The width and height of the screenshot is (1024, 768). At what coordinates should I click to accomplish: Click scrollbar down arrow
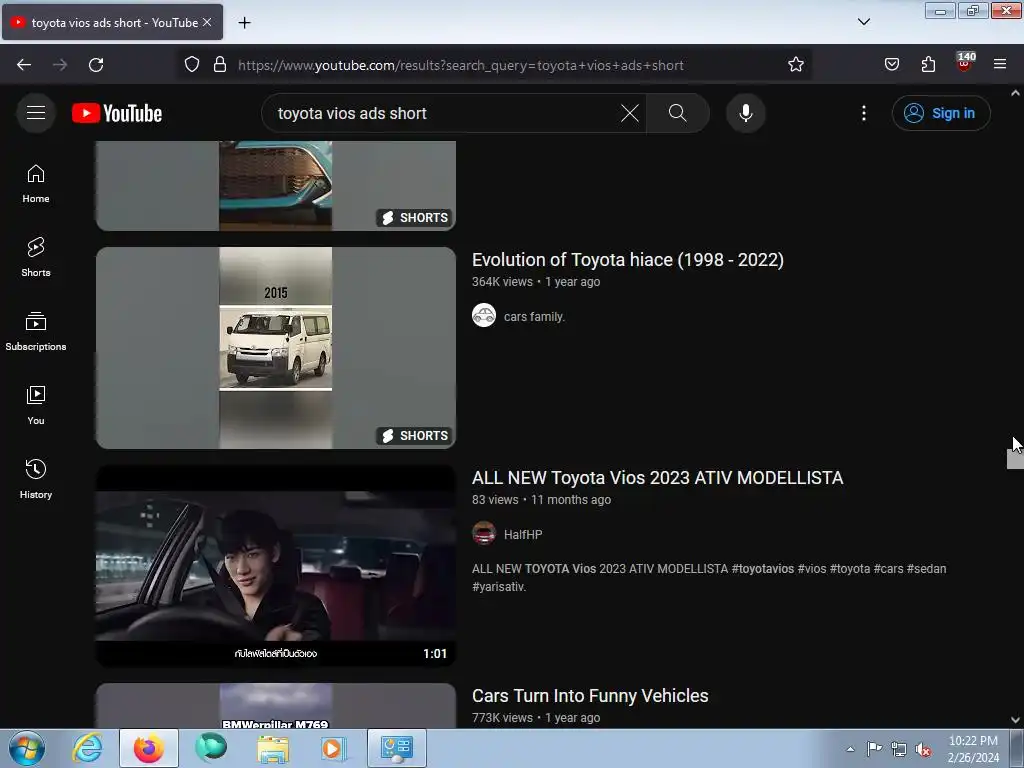[1015, 720]
